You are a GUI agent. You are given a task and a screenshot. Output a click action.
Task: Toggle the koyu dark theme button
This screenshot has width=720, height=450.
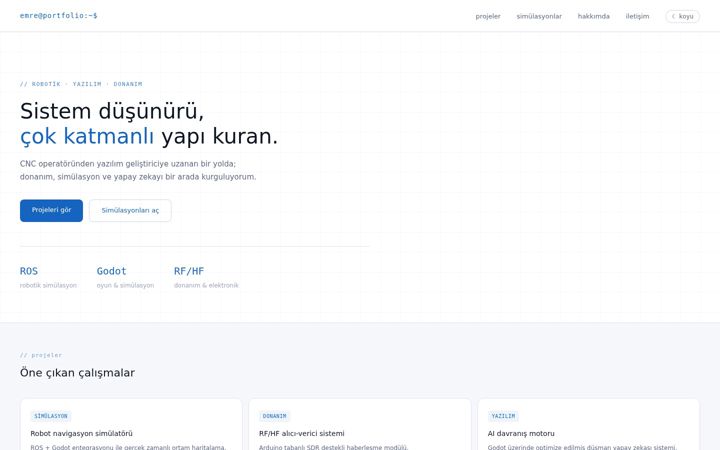(x=682, y=16)
